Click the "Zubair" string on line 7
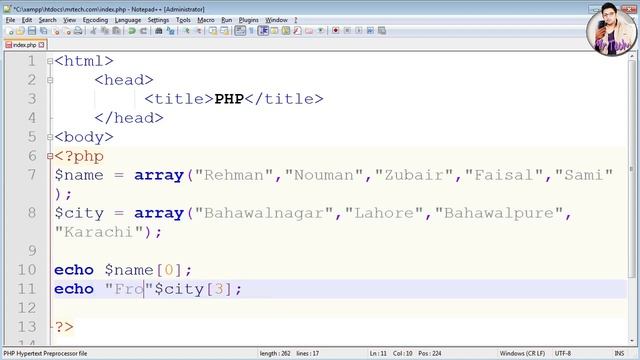The width and height of the screenshot is (640, 360). point(414,175)
